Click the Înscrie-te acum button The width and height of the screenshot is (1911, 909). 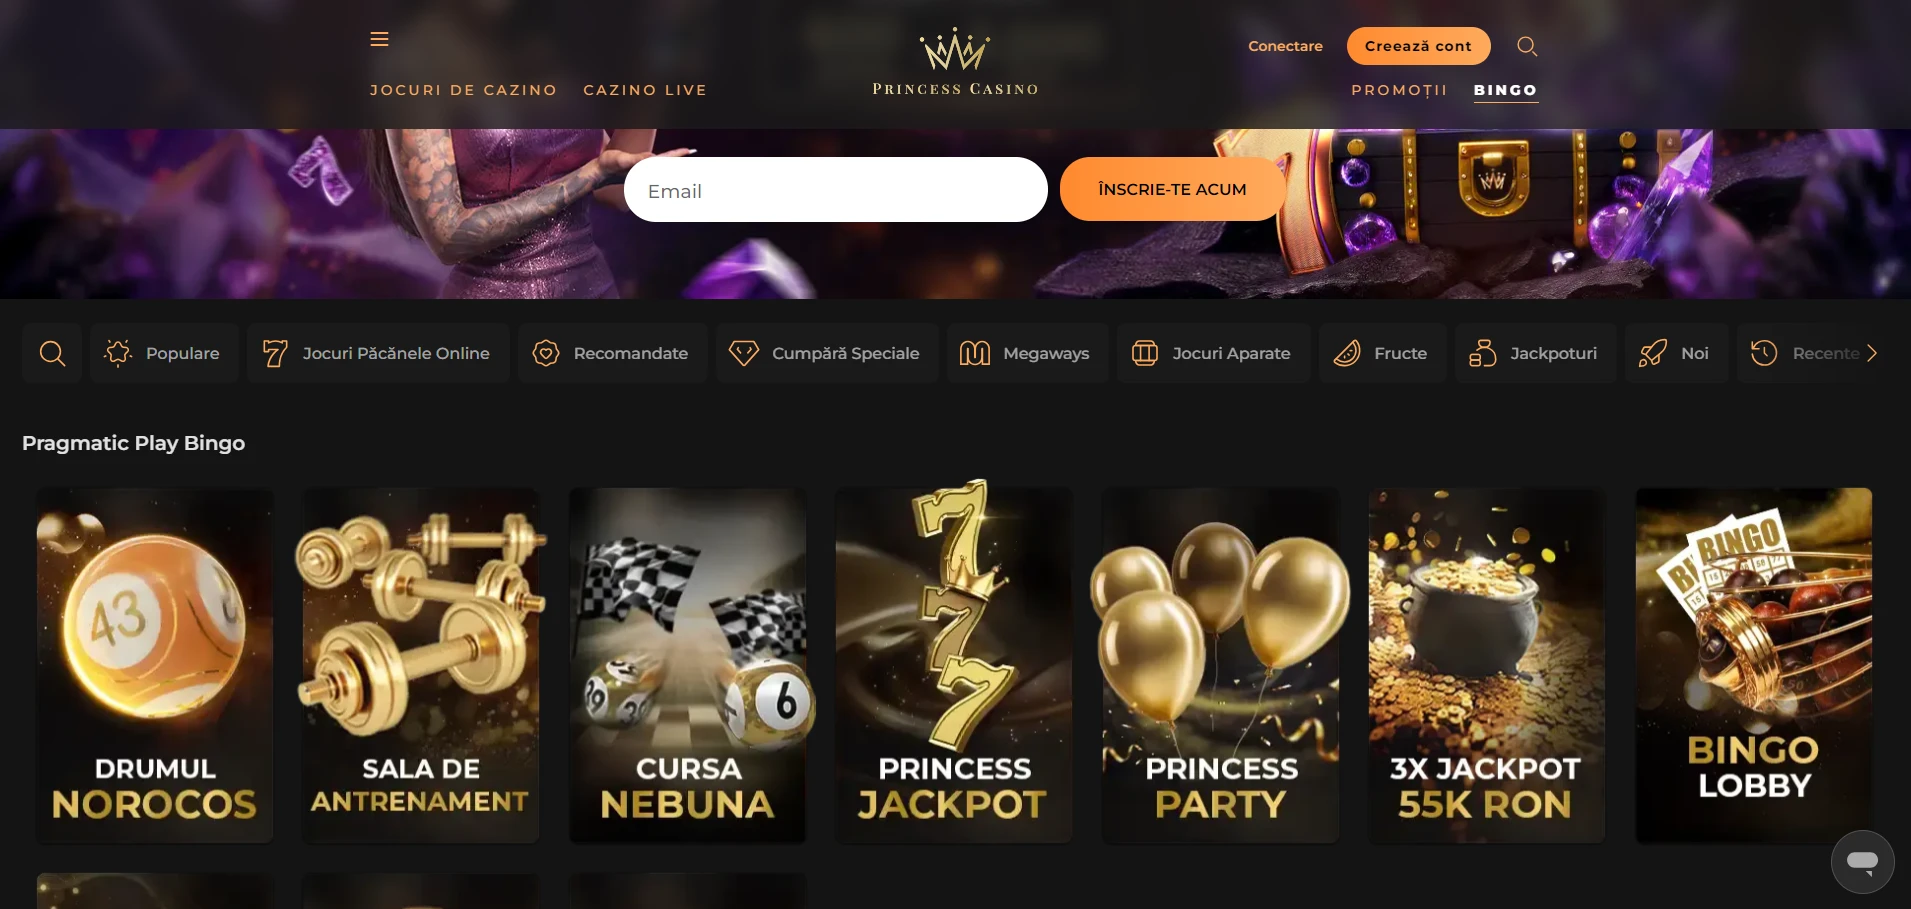tap(1172, 189)
